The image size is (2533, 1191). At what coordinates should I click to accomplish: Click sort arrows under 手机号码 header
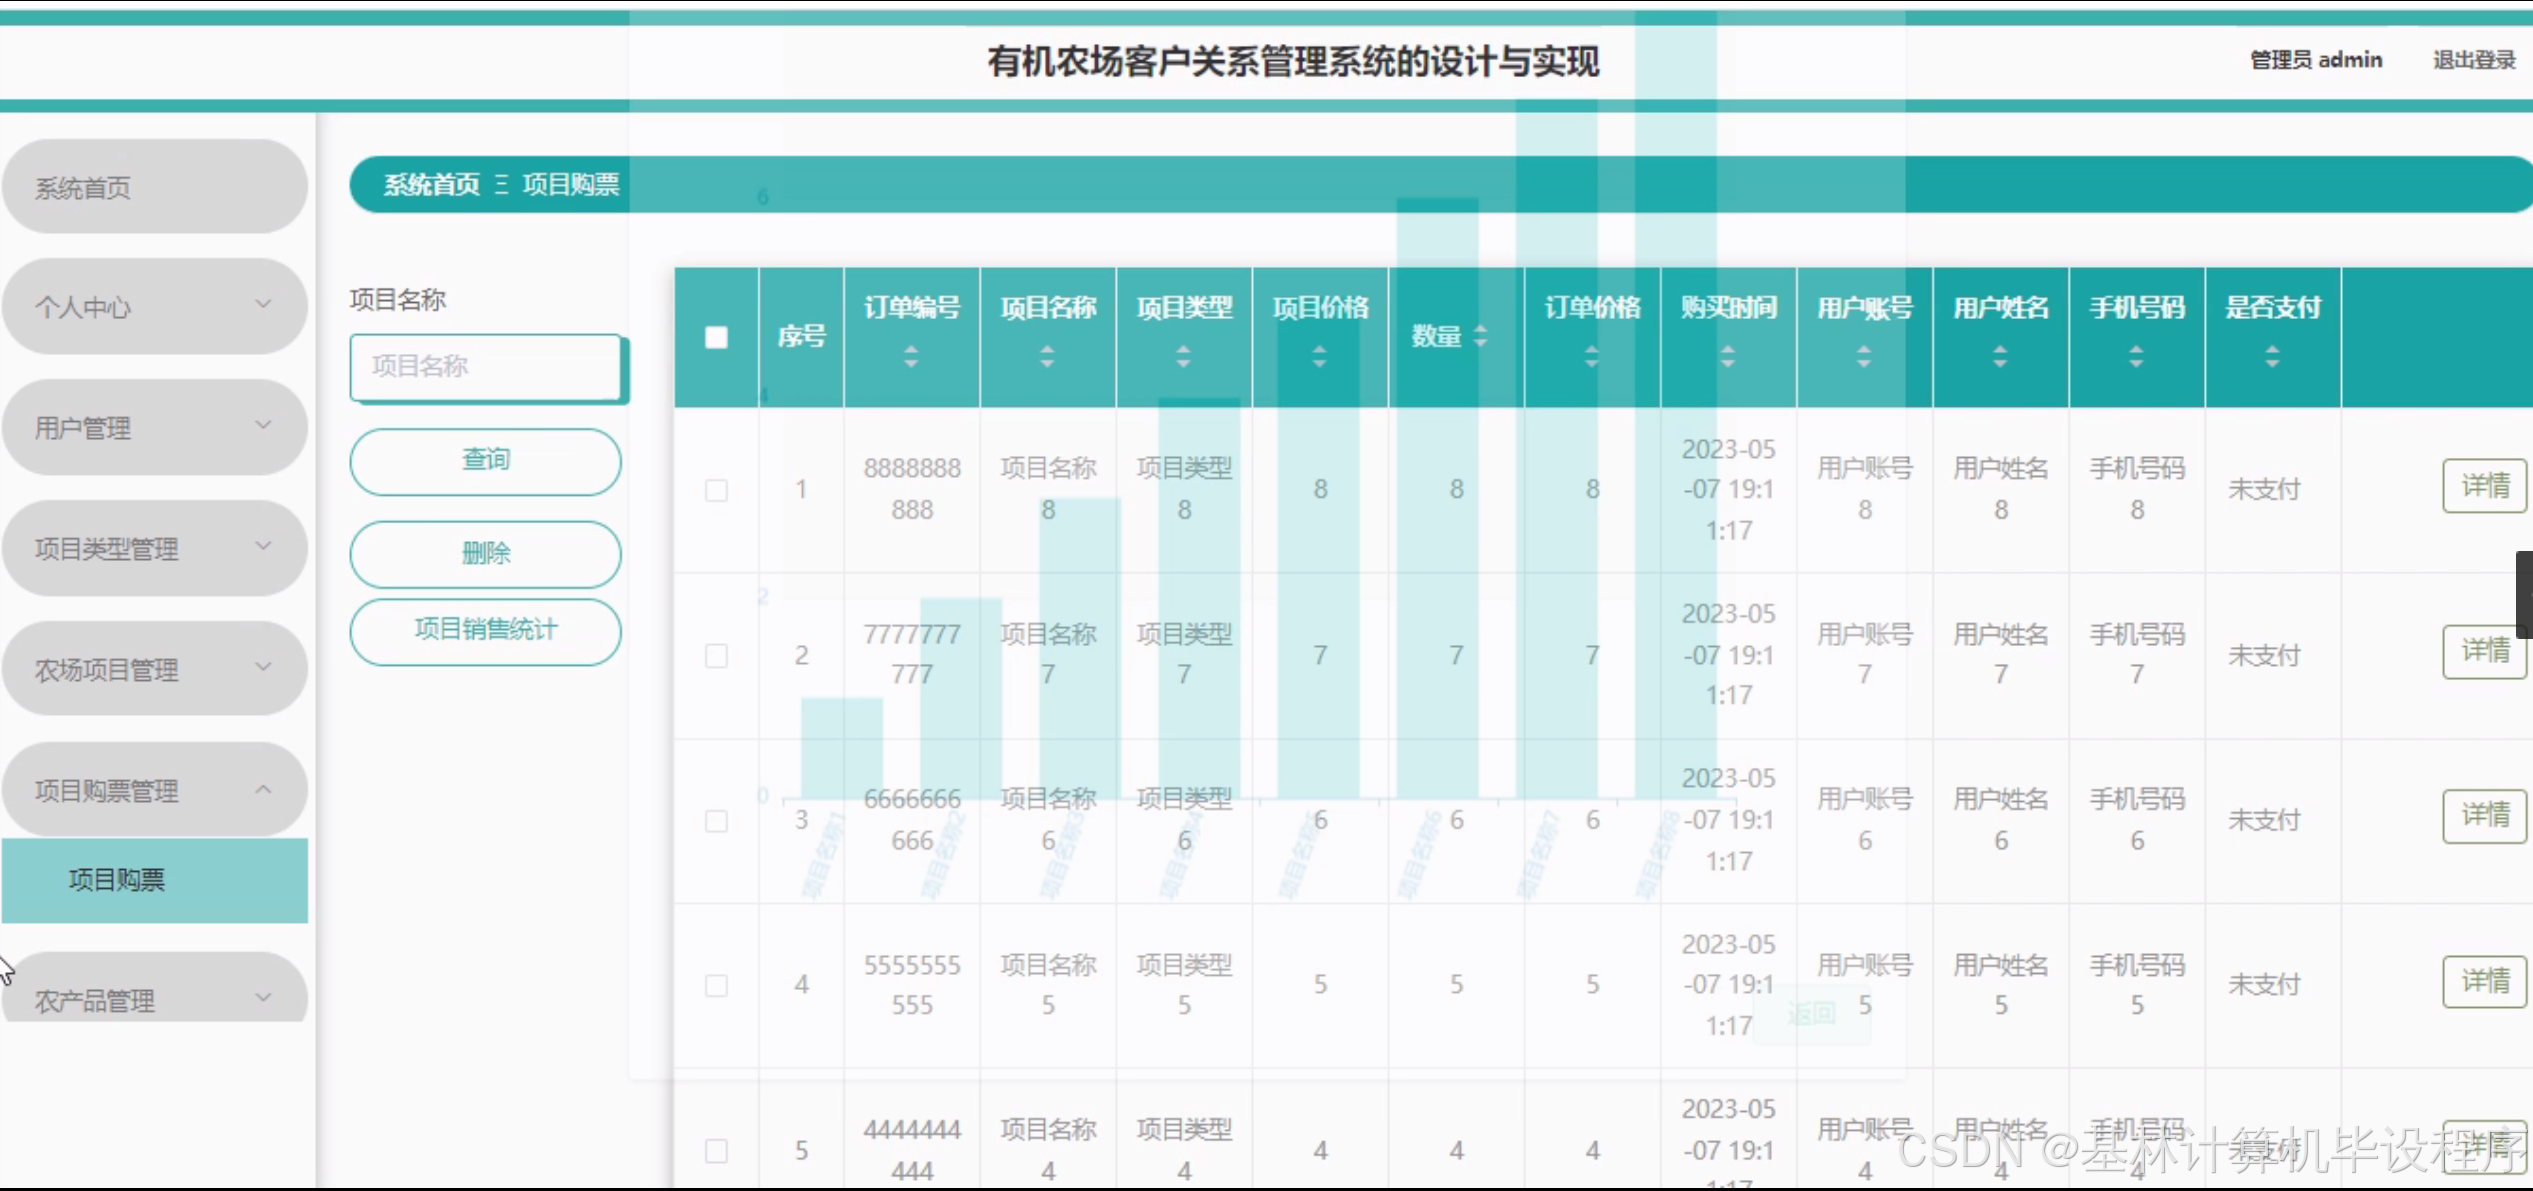pos(2135,356)
